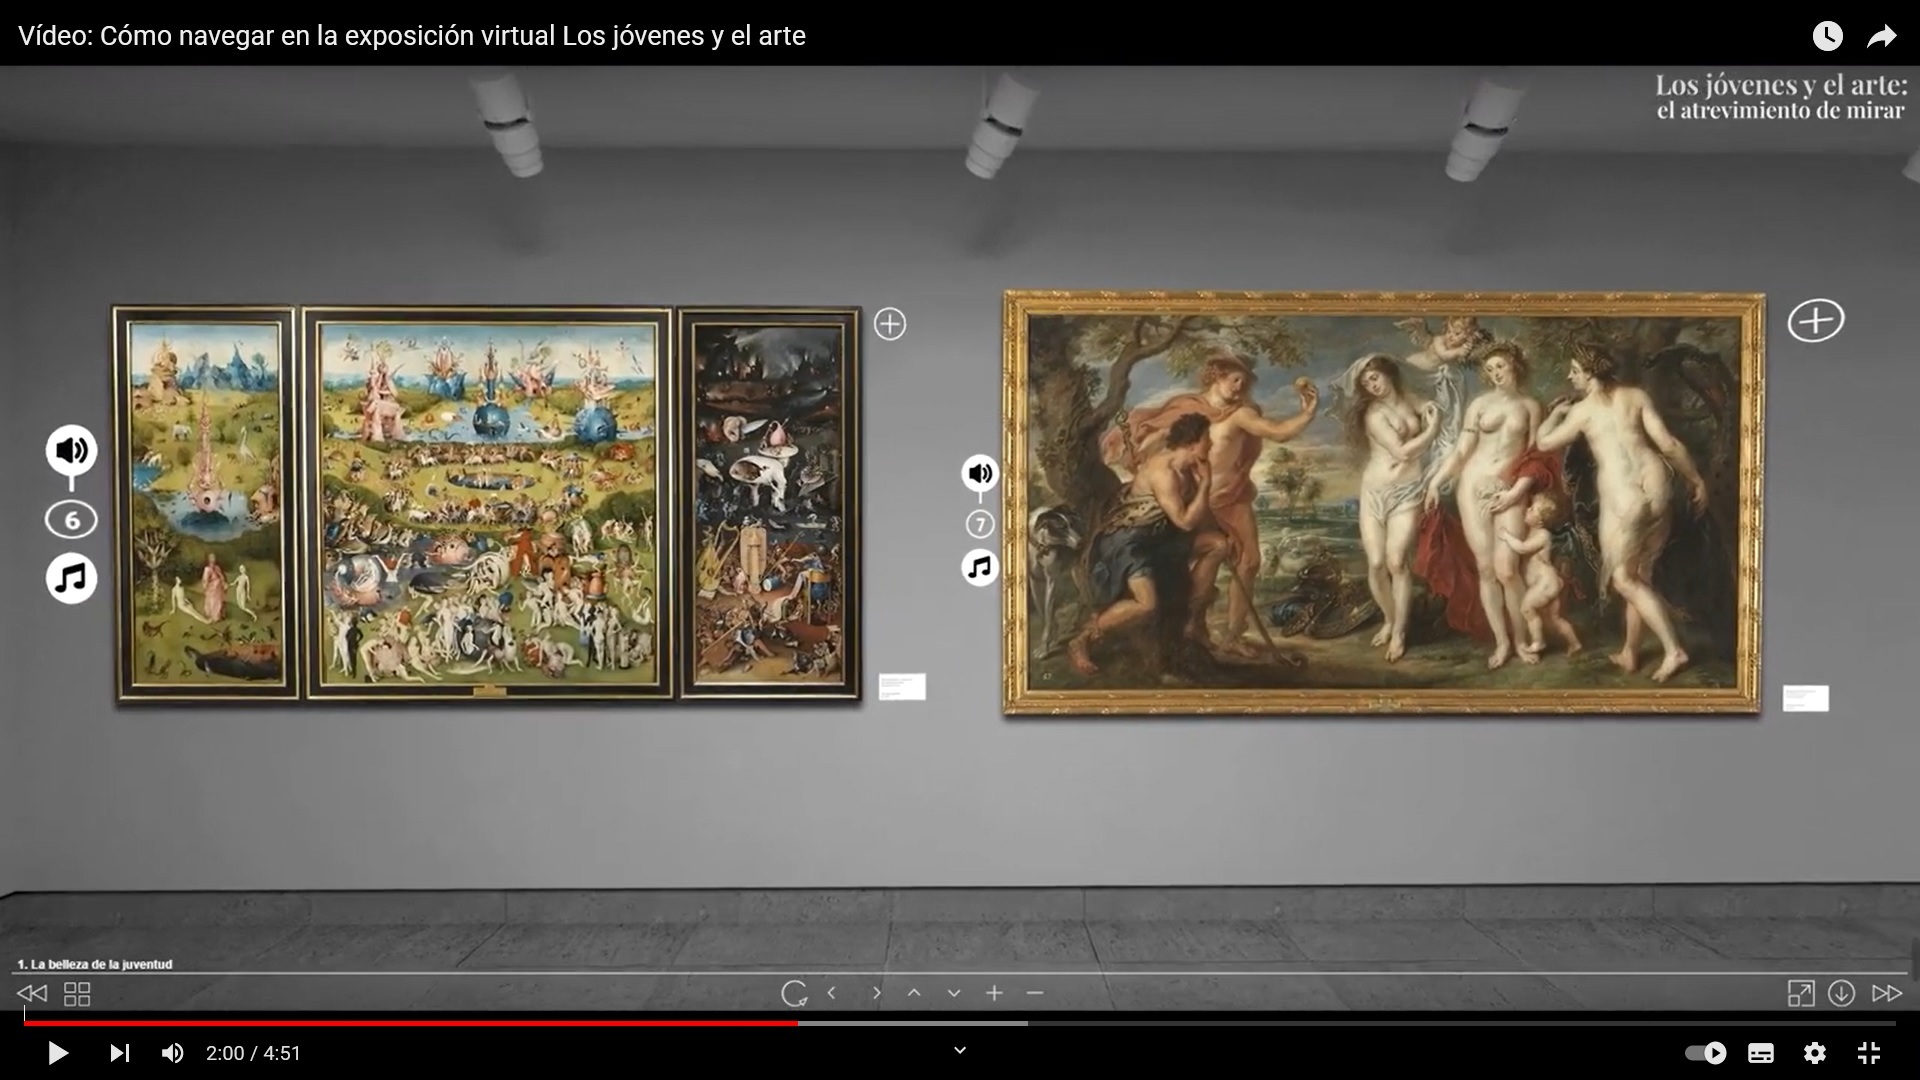Click tour up chevron arrow
The image size is (1920, 1080).
click(914, 993)
